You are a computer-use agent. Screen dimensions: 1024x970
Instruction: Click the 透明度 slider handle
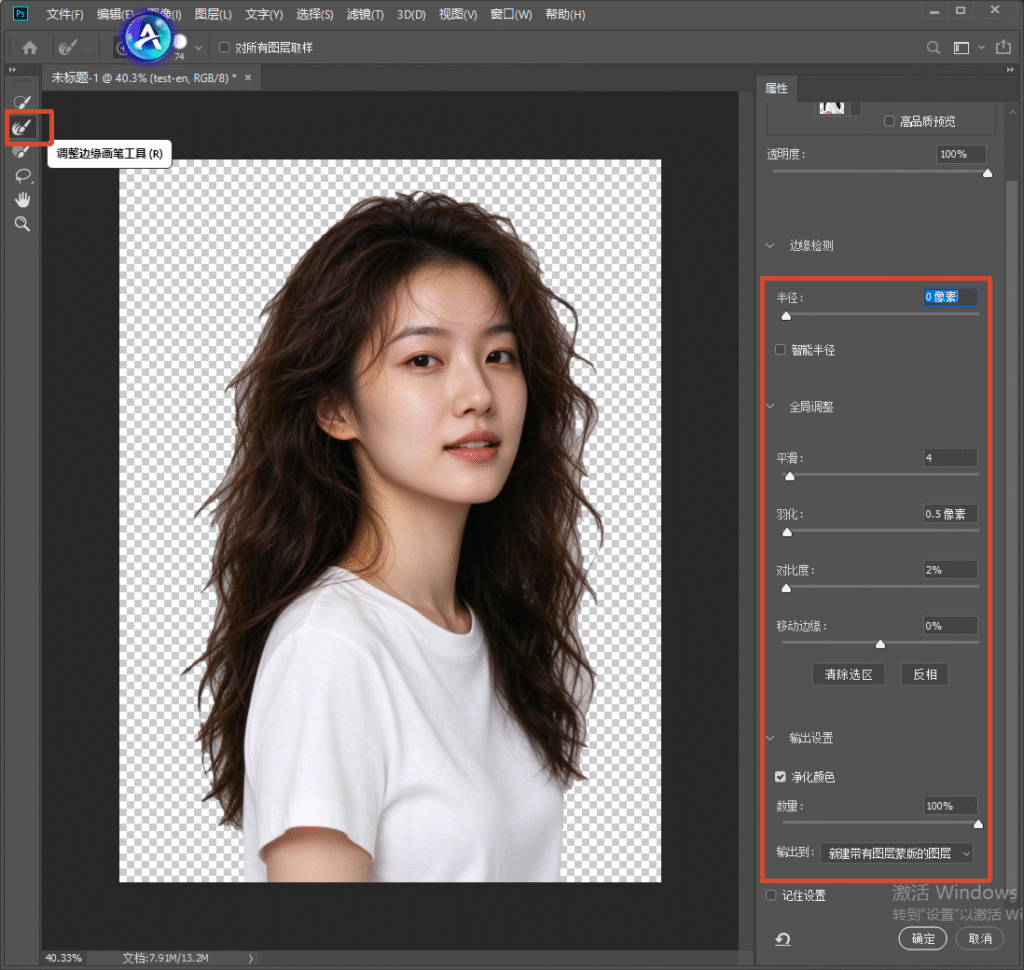click(987, 173)
